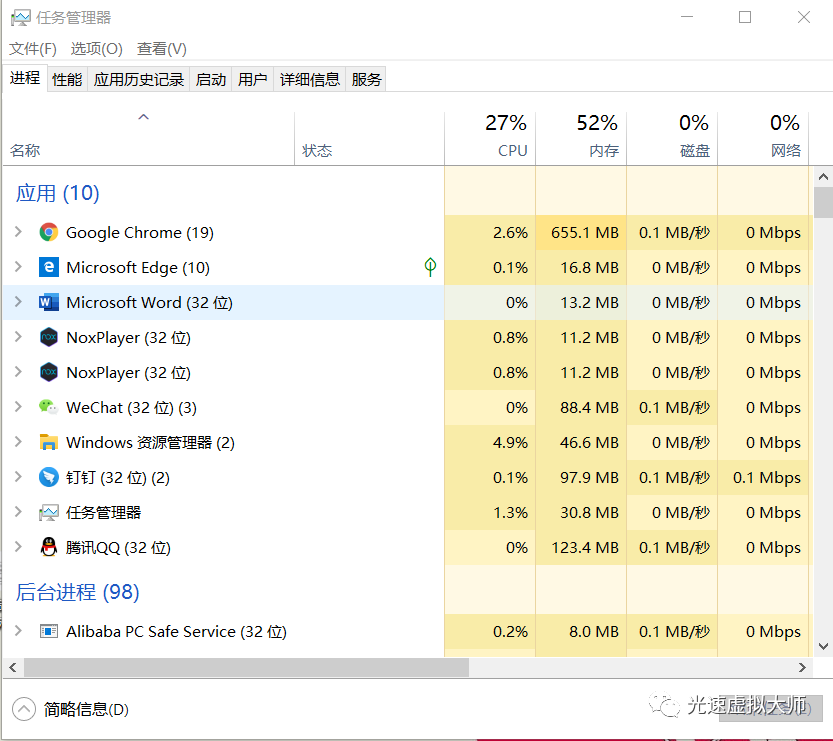This screenshot has height=741, width=833.
Task: Sort processes by the 内存 column header
Action: pyautogui.click(x=581, y=139)
